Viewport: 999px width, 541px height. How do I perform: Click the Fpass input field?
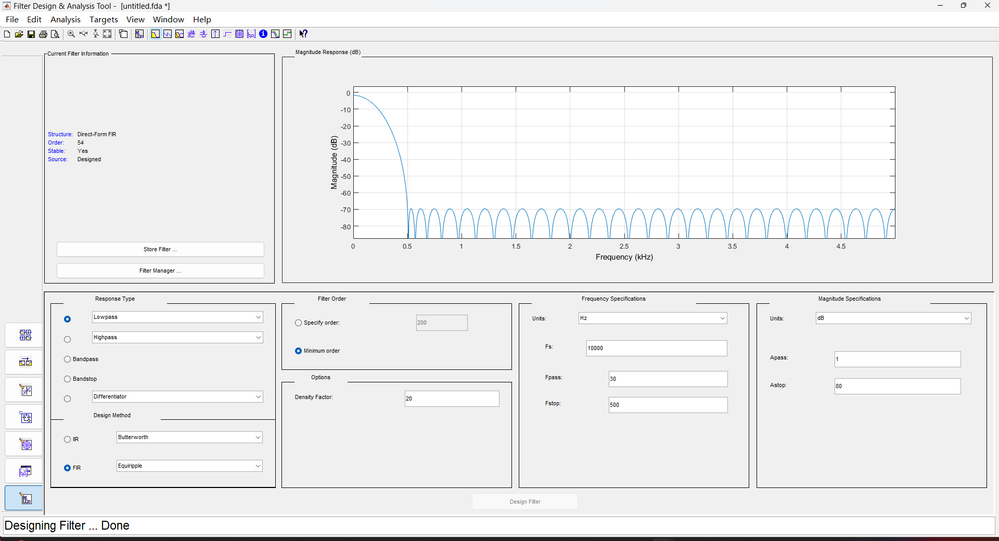[x=667, y=379]
